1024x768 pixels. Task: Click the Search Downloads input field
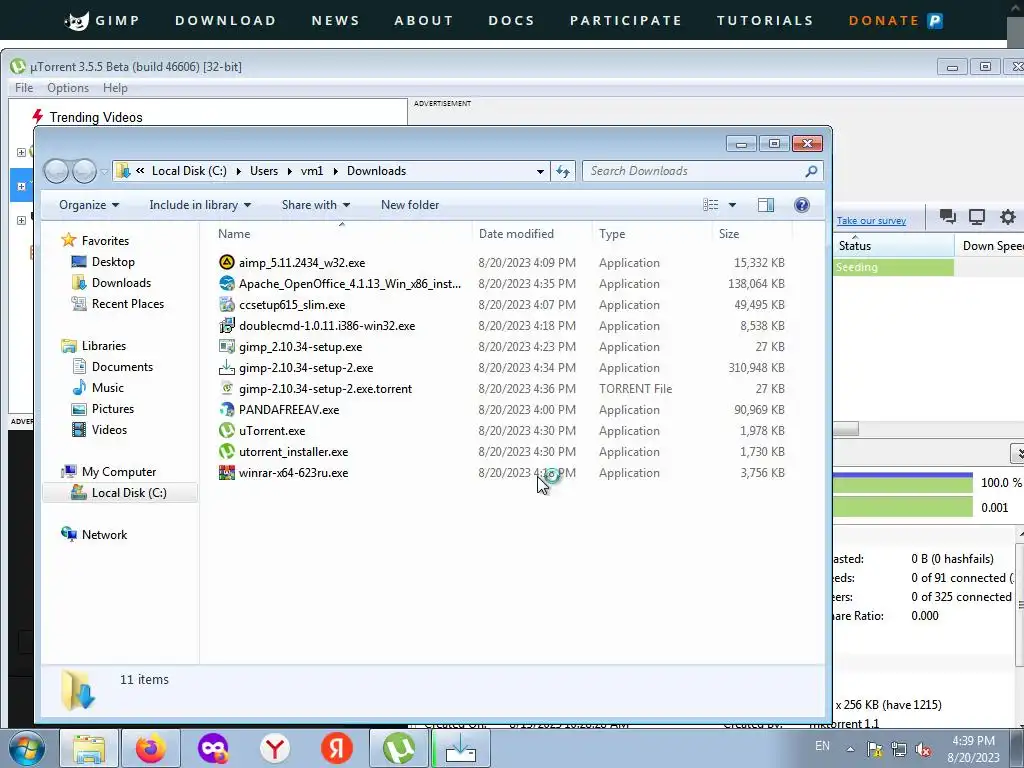tap(696, 171)
